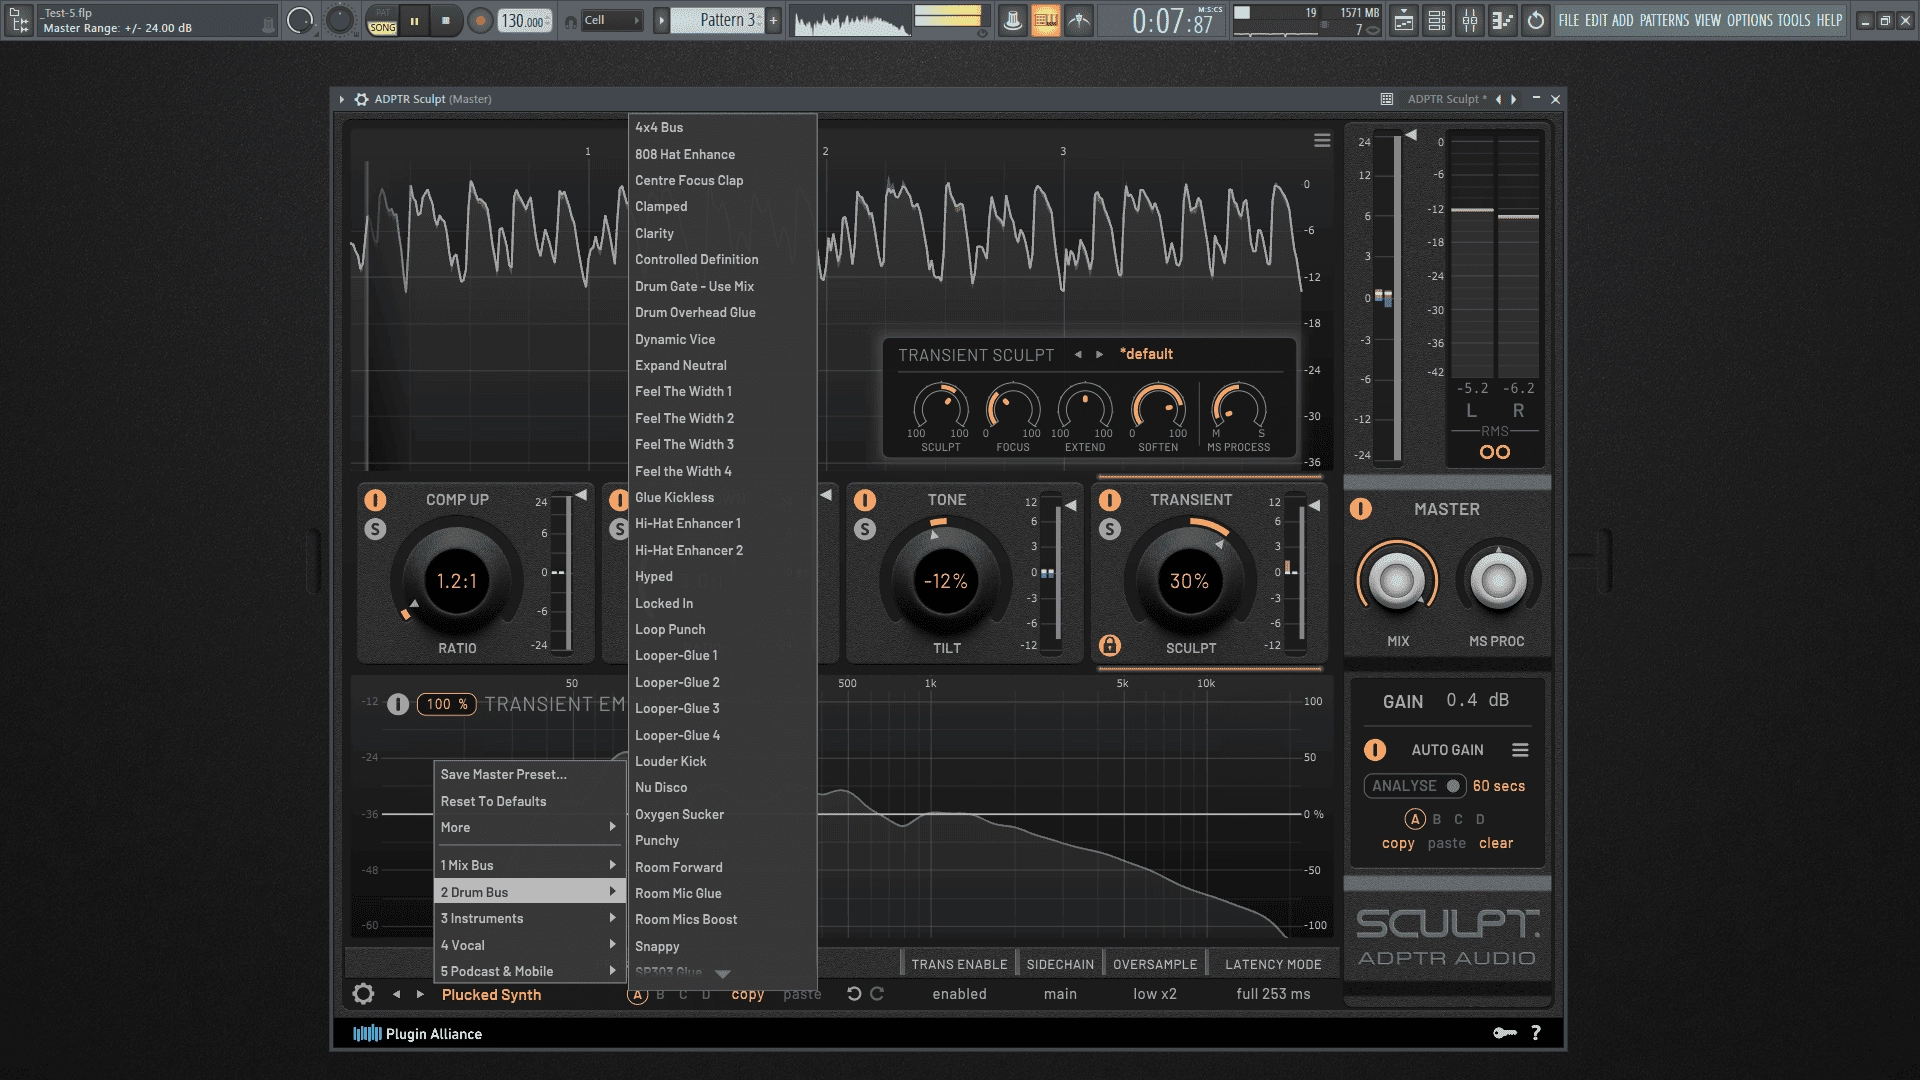Toggle TRANSIENT module power button
This screenshot has height=1080, width=1920.
pos(1110,500)
